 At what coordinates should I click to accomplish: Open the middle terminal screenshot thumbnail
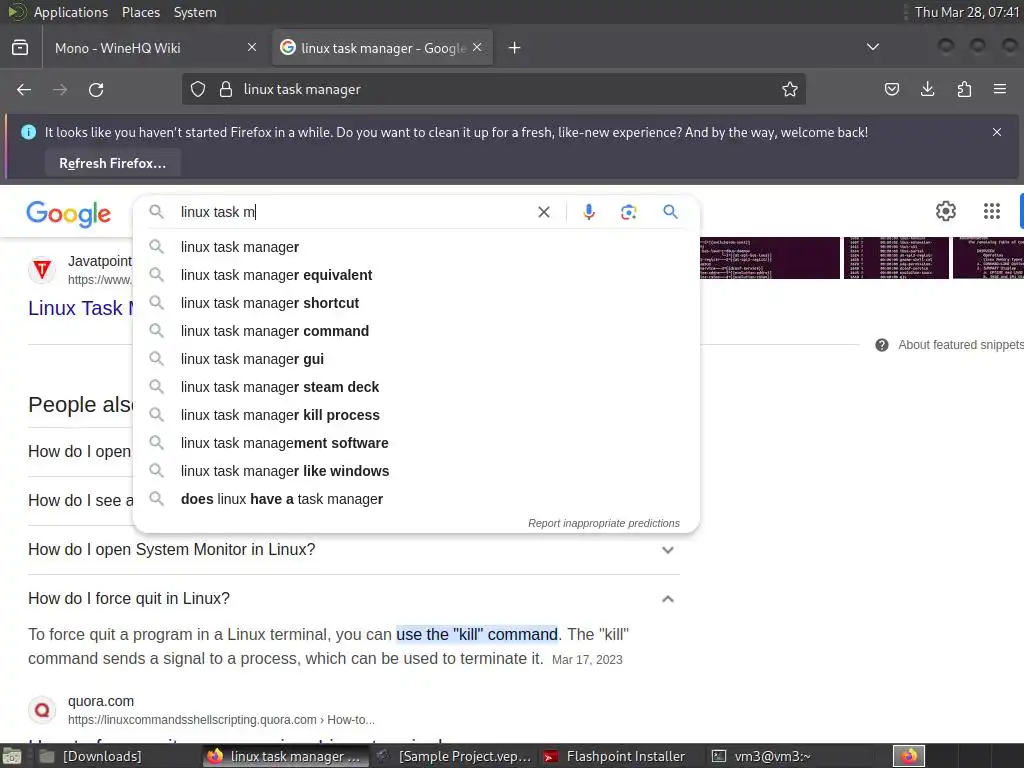896,258
